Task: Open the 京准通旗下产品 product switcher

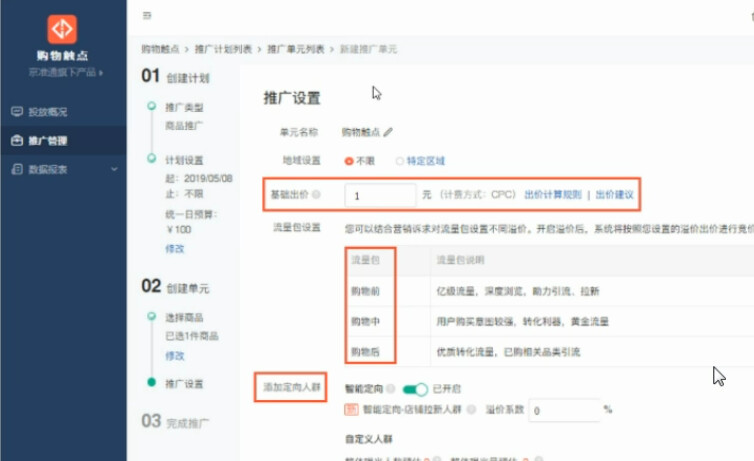Action: click(65, 73)
